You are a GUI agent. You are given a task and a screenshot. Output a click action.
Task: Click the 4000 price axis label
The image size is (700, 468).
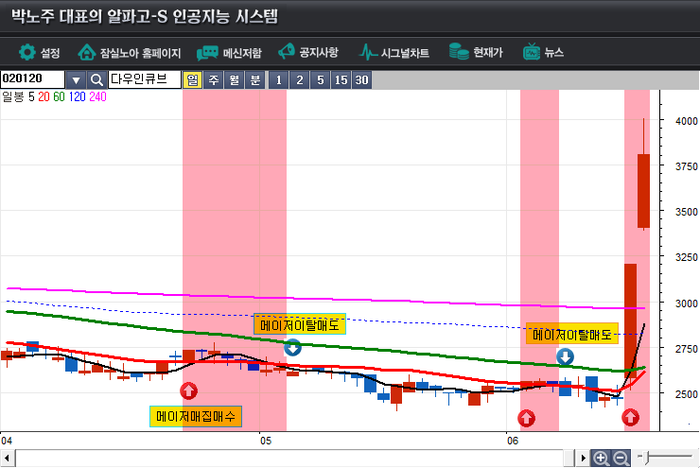click(686, 121)
